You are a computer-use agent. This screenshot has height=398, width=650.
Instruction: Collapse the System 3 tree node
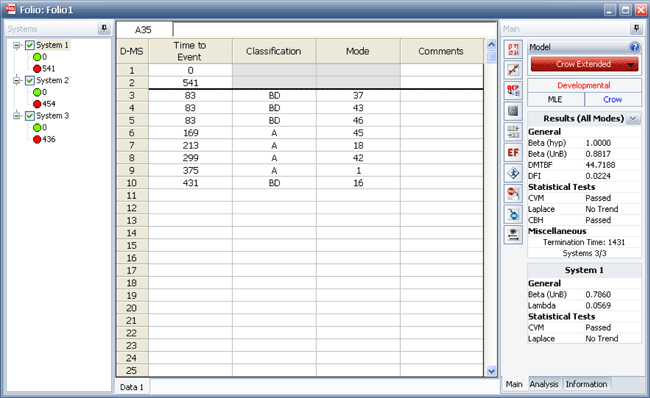coord(17,116)
